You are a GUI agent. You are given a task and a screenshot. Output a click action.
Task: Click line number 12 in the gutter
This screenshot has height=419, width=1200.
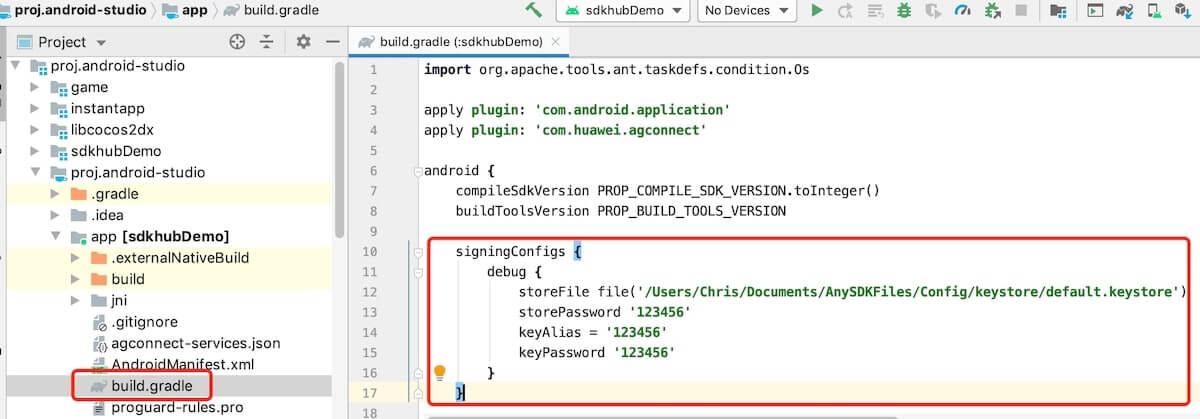tap(370, 292)
